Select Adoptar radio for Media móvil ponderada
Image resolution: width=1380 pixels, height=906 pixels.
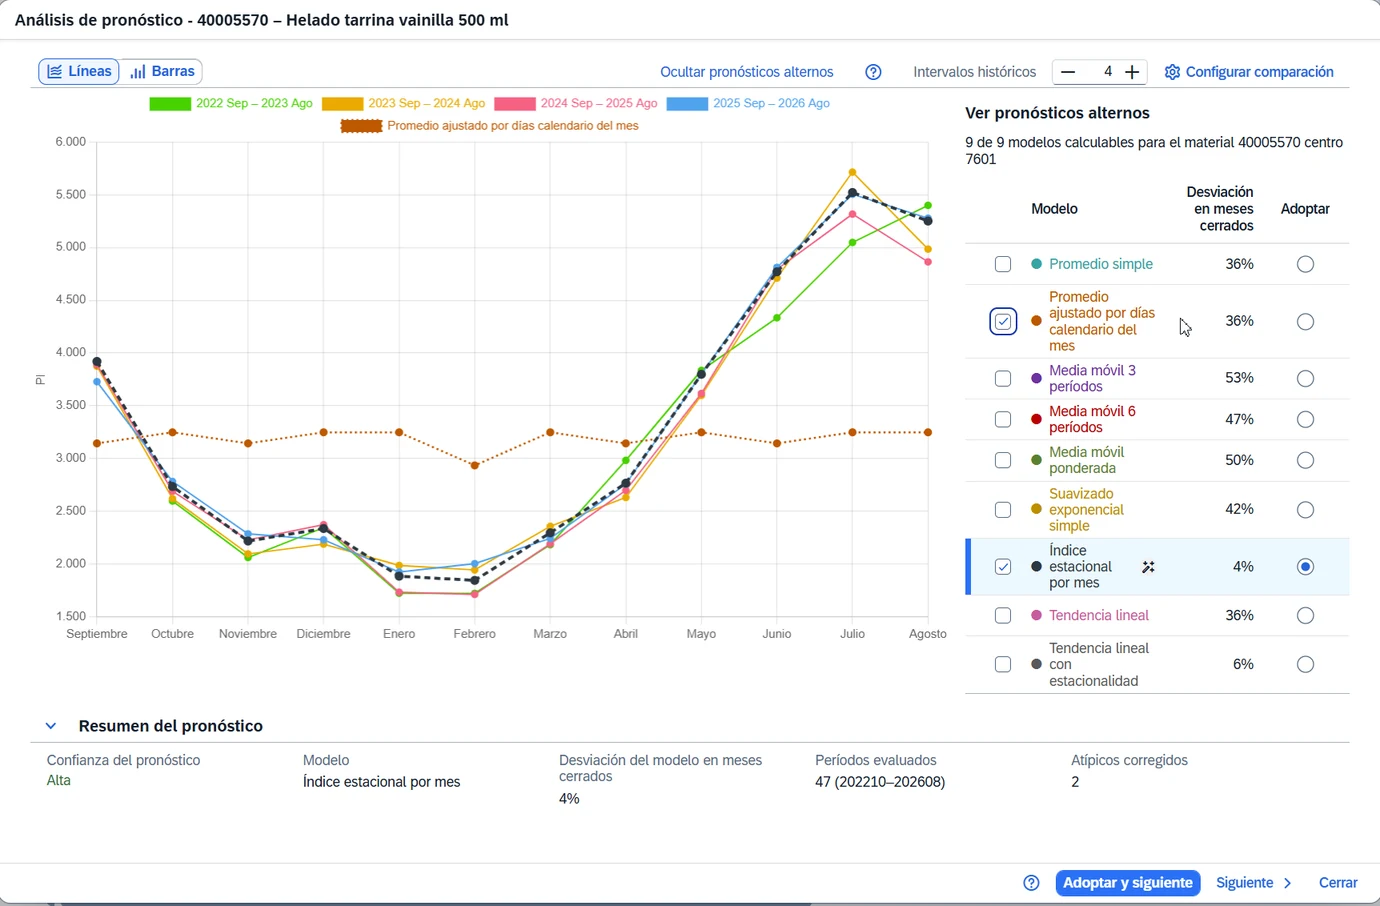(x=1305, y=460)
